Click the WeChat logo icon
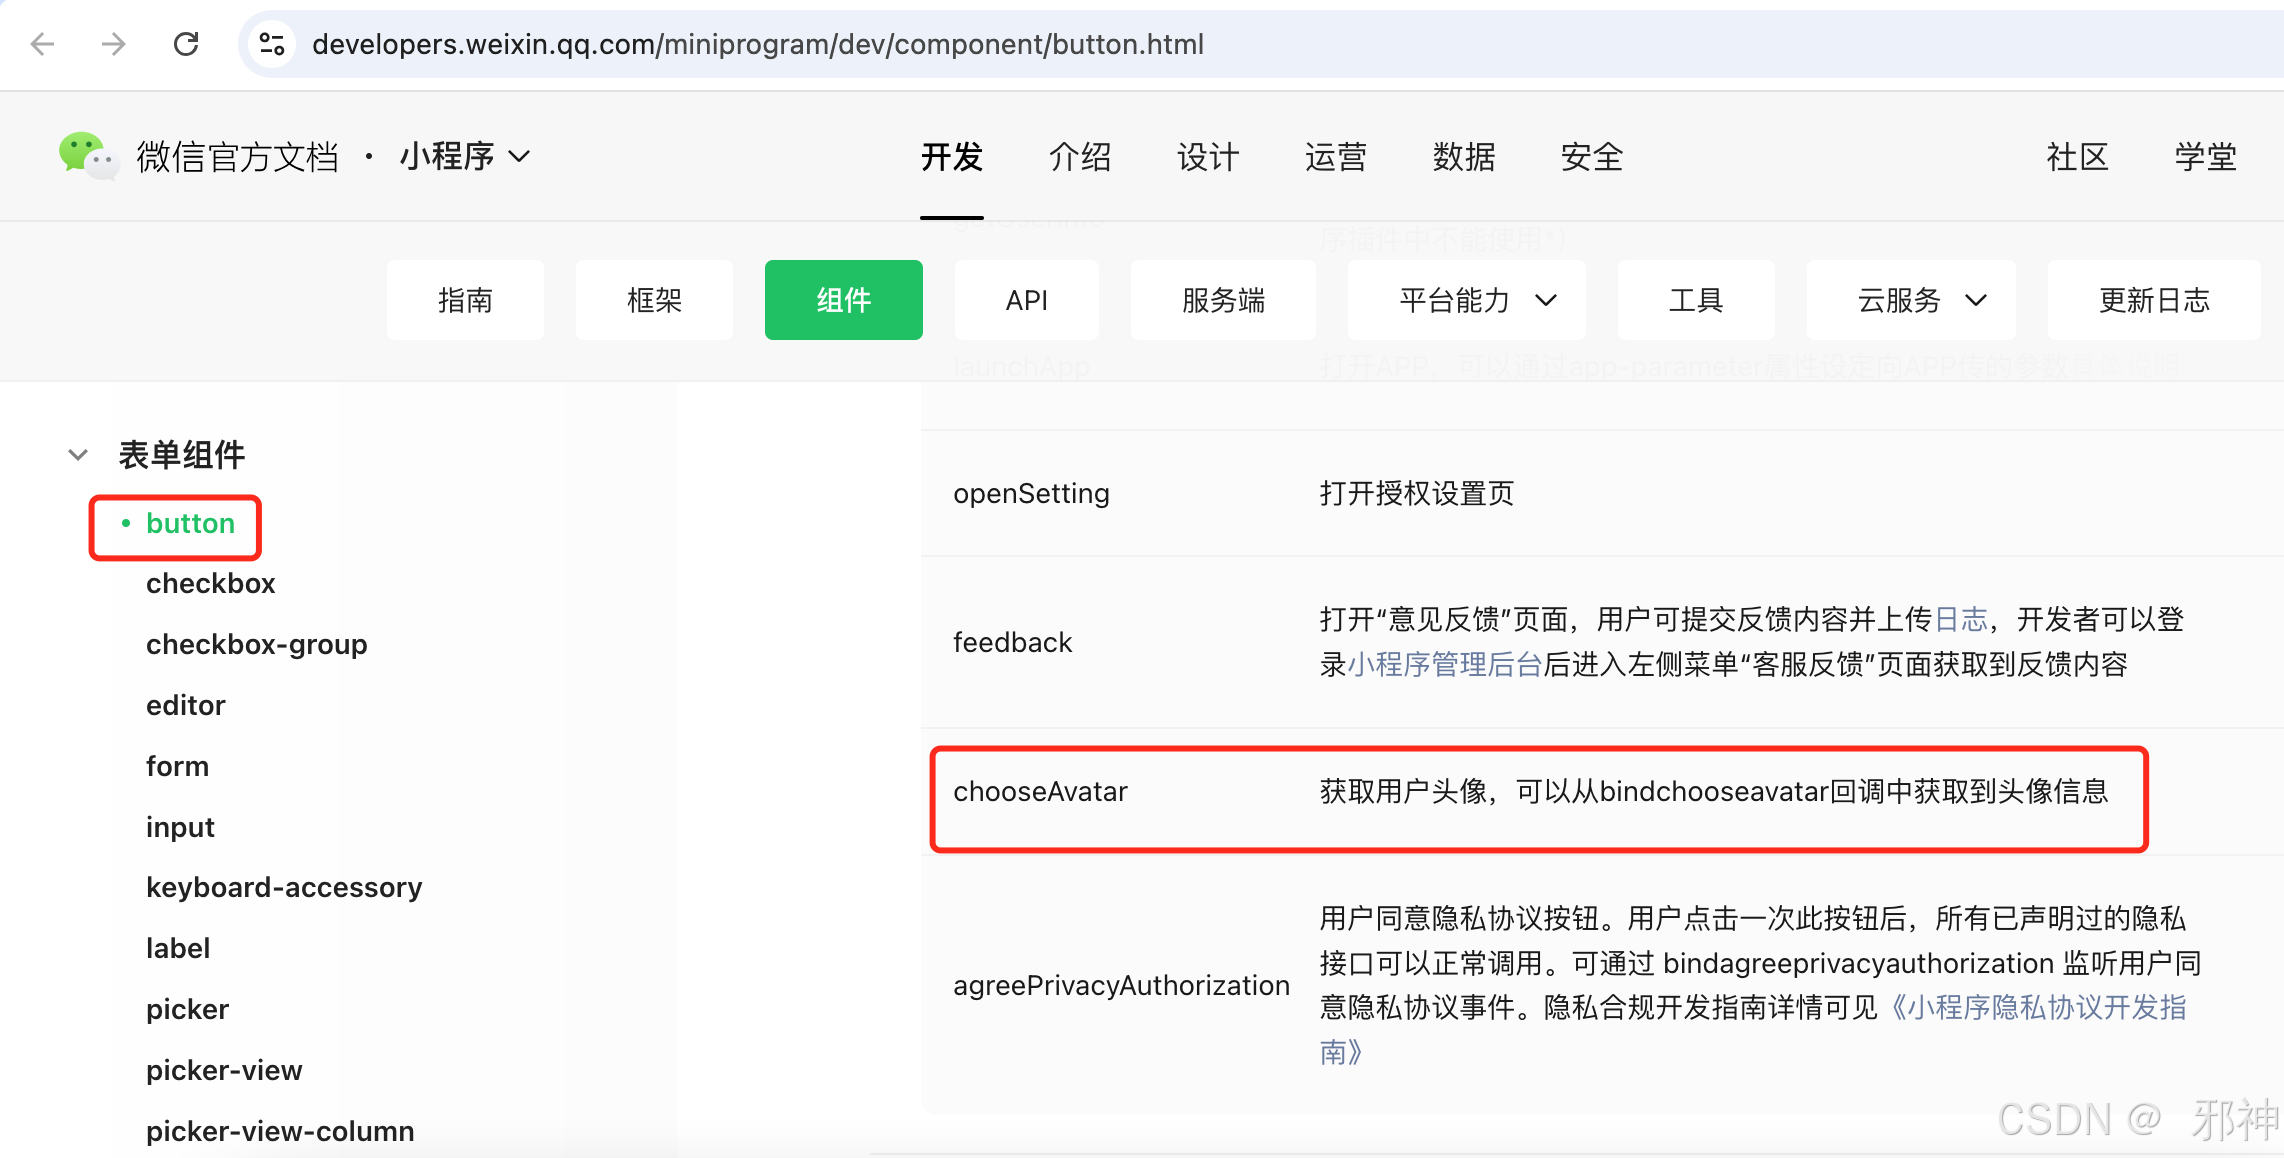The width and height of the screenshot is (2284, 1158). pos(88,157)
